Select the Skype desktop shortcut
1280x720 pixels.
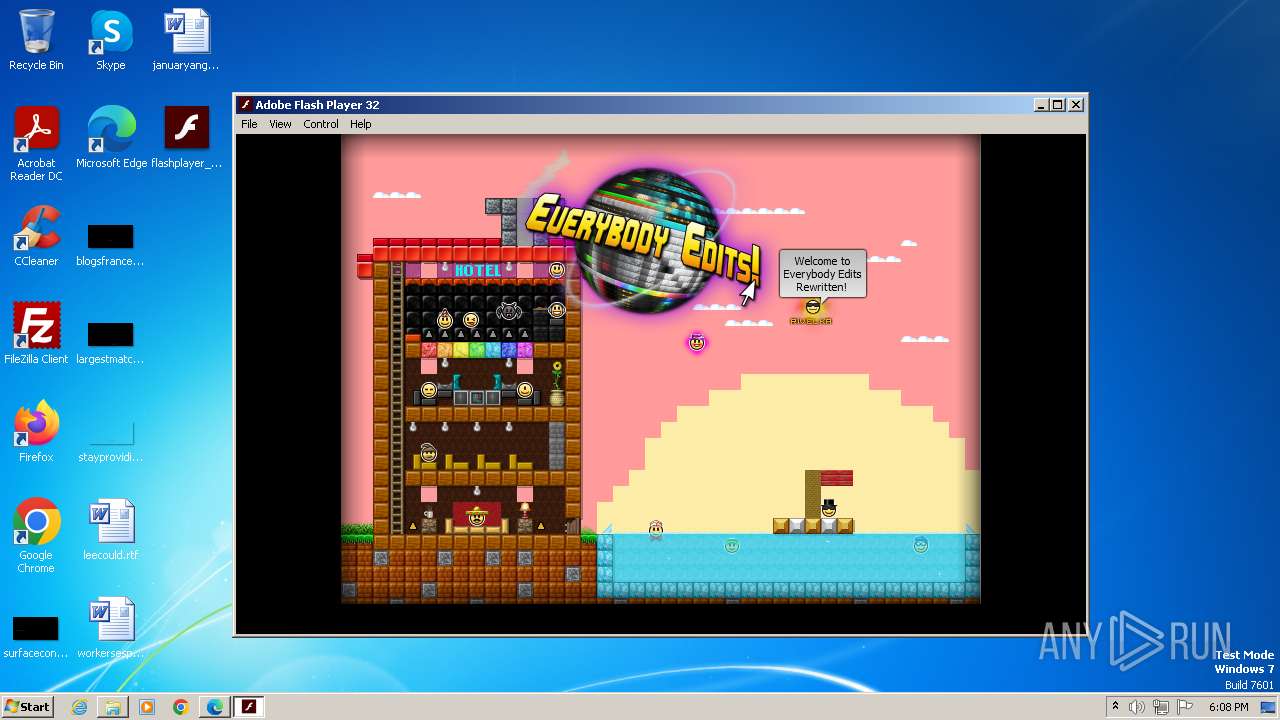(110, 41)
